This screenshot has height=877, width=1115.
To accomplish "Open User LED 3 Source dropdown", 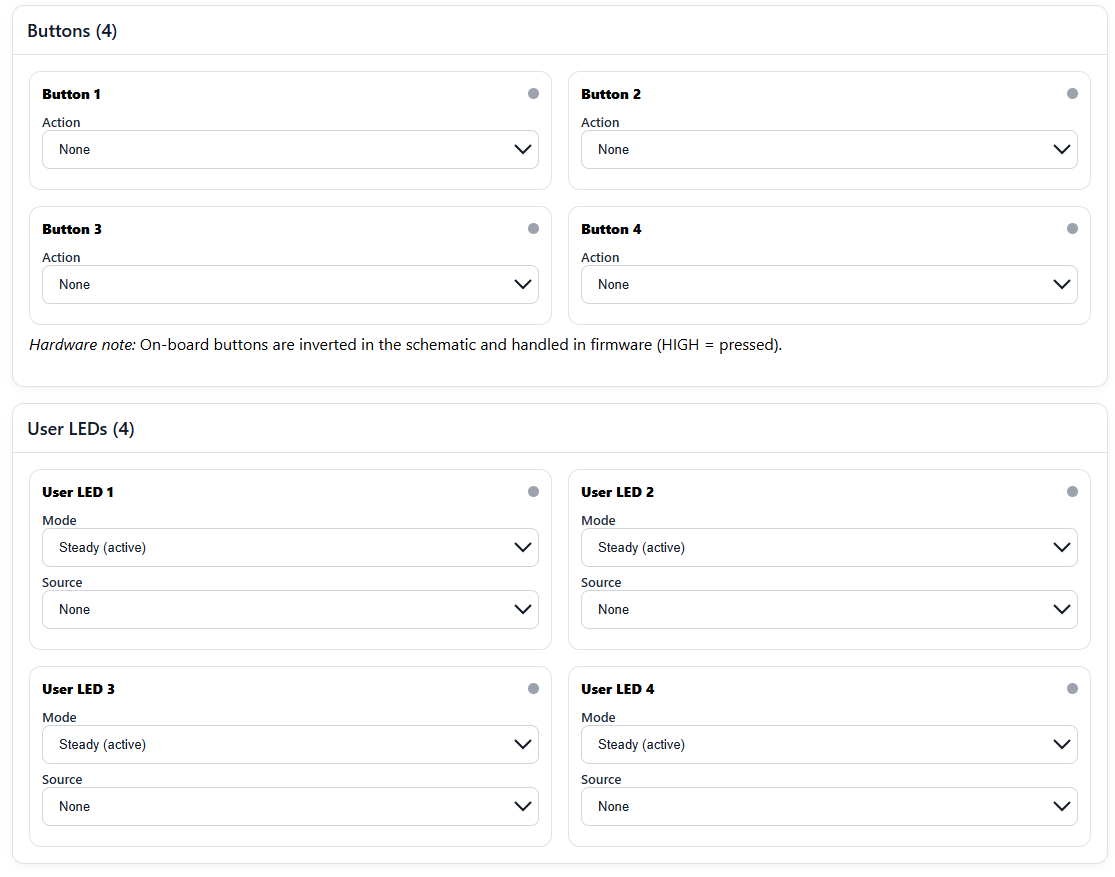I will pos(290,807).
